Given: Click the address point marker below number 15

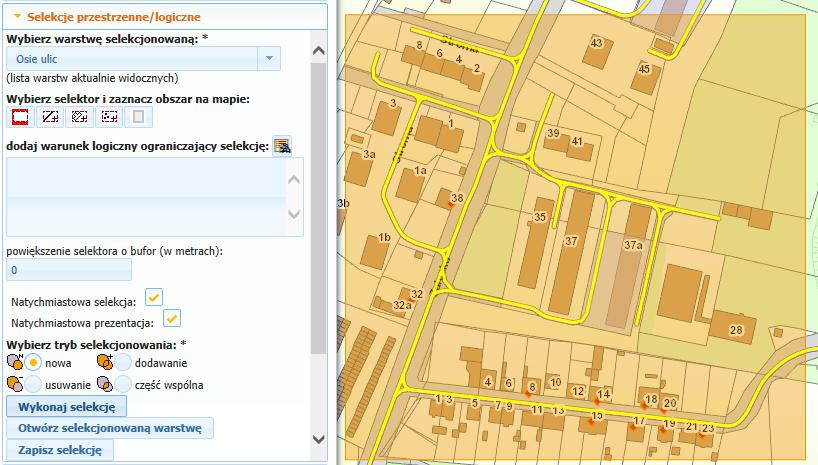Looking at the screenshot, I should pyautogui.click(x=591, y=421).
